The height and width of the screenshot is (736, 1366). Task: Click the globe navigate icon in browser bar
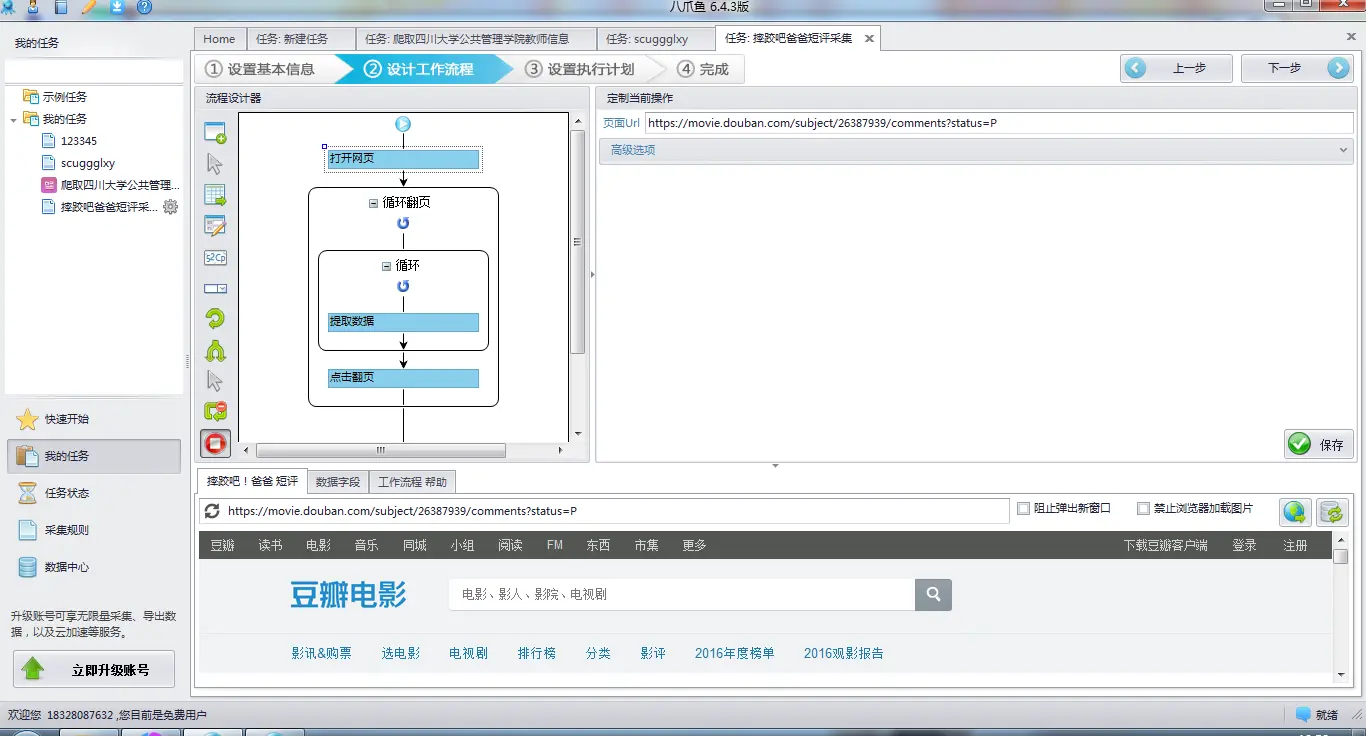point(1295,512)
